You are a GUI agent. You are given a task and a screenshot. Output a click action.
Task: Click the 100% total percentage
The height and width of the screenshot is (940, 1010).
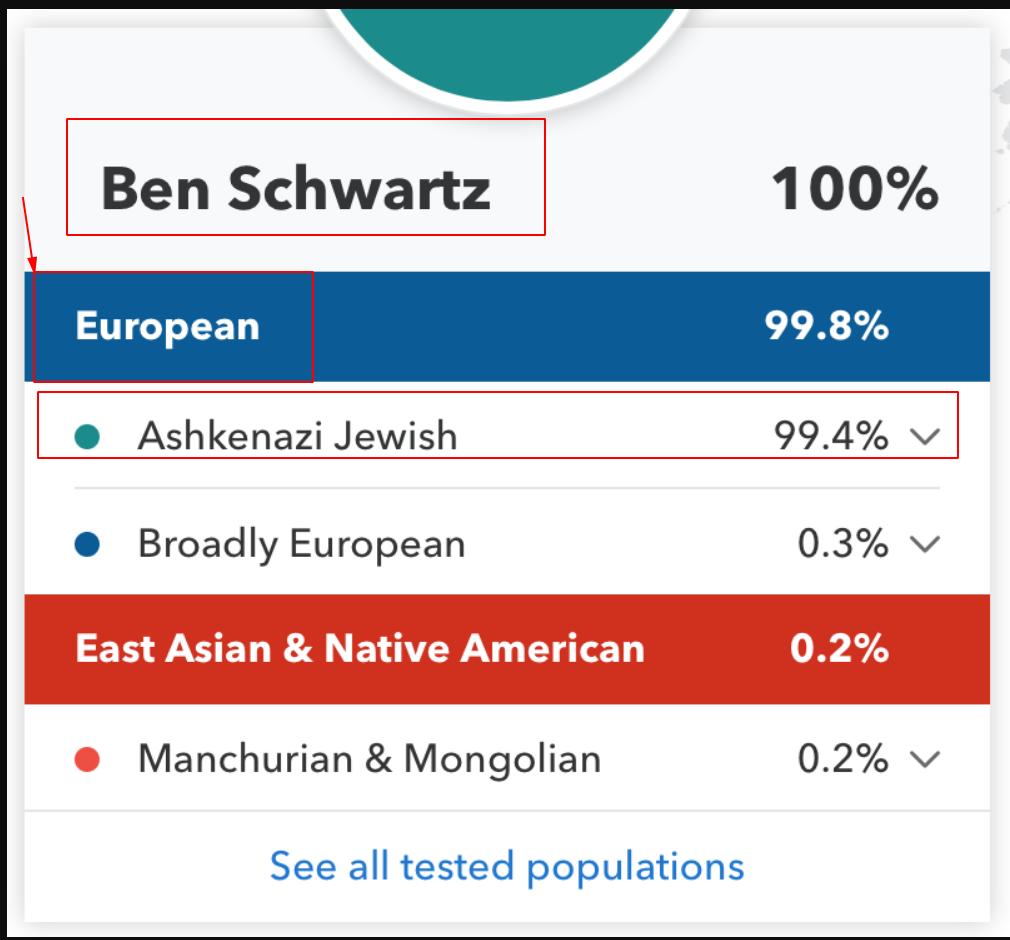point(854,188)
